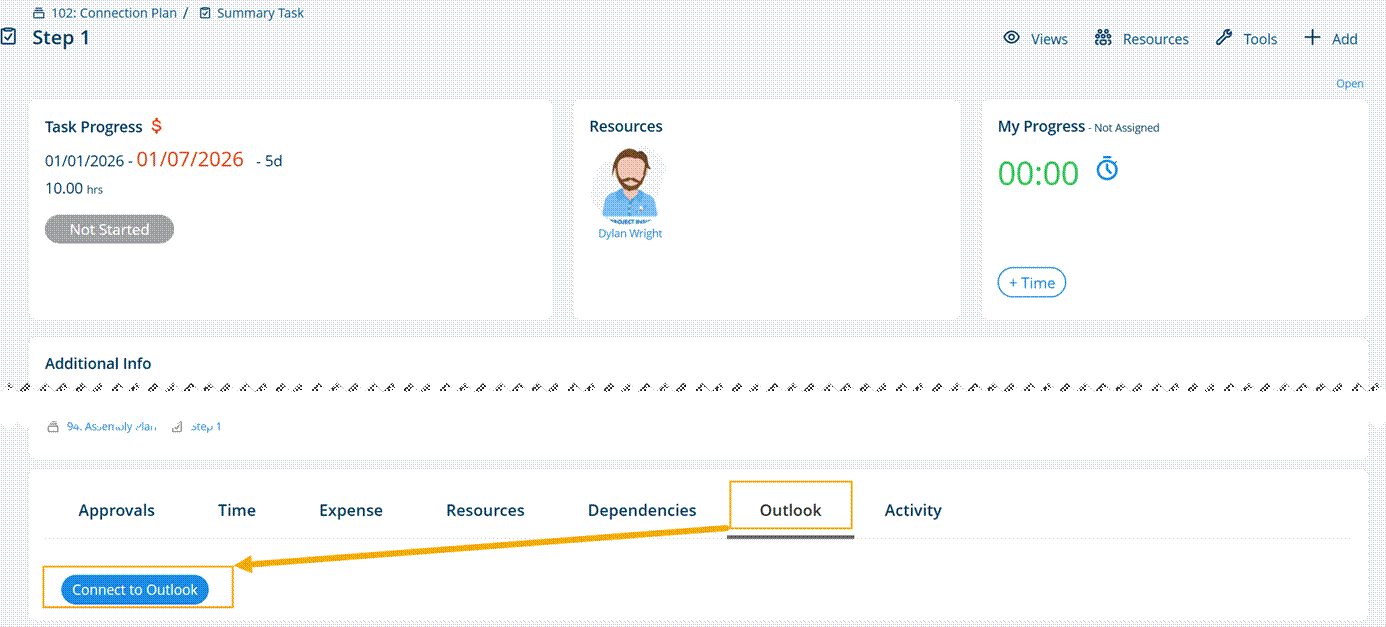Open the Approvals tab
The image size is (1386, 627).
pos(117,510)
